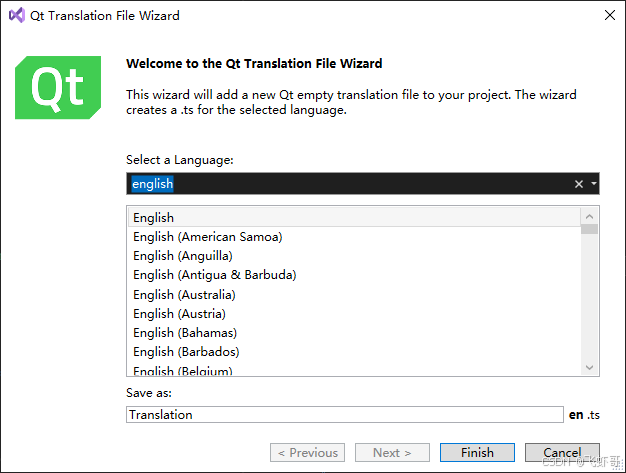Click the disabled Previous button

tap(307, 452)
